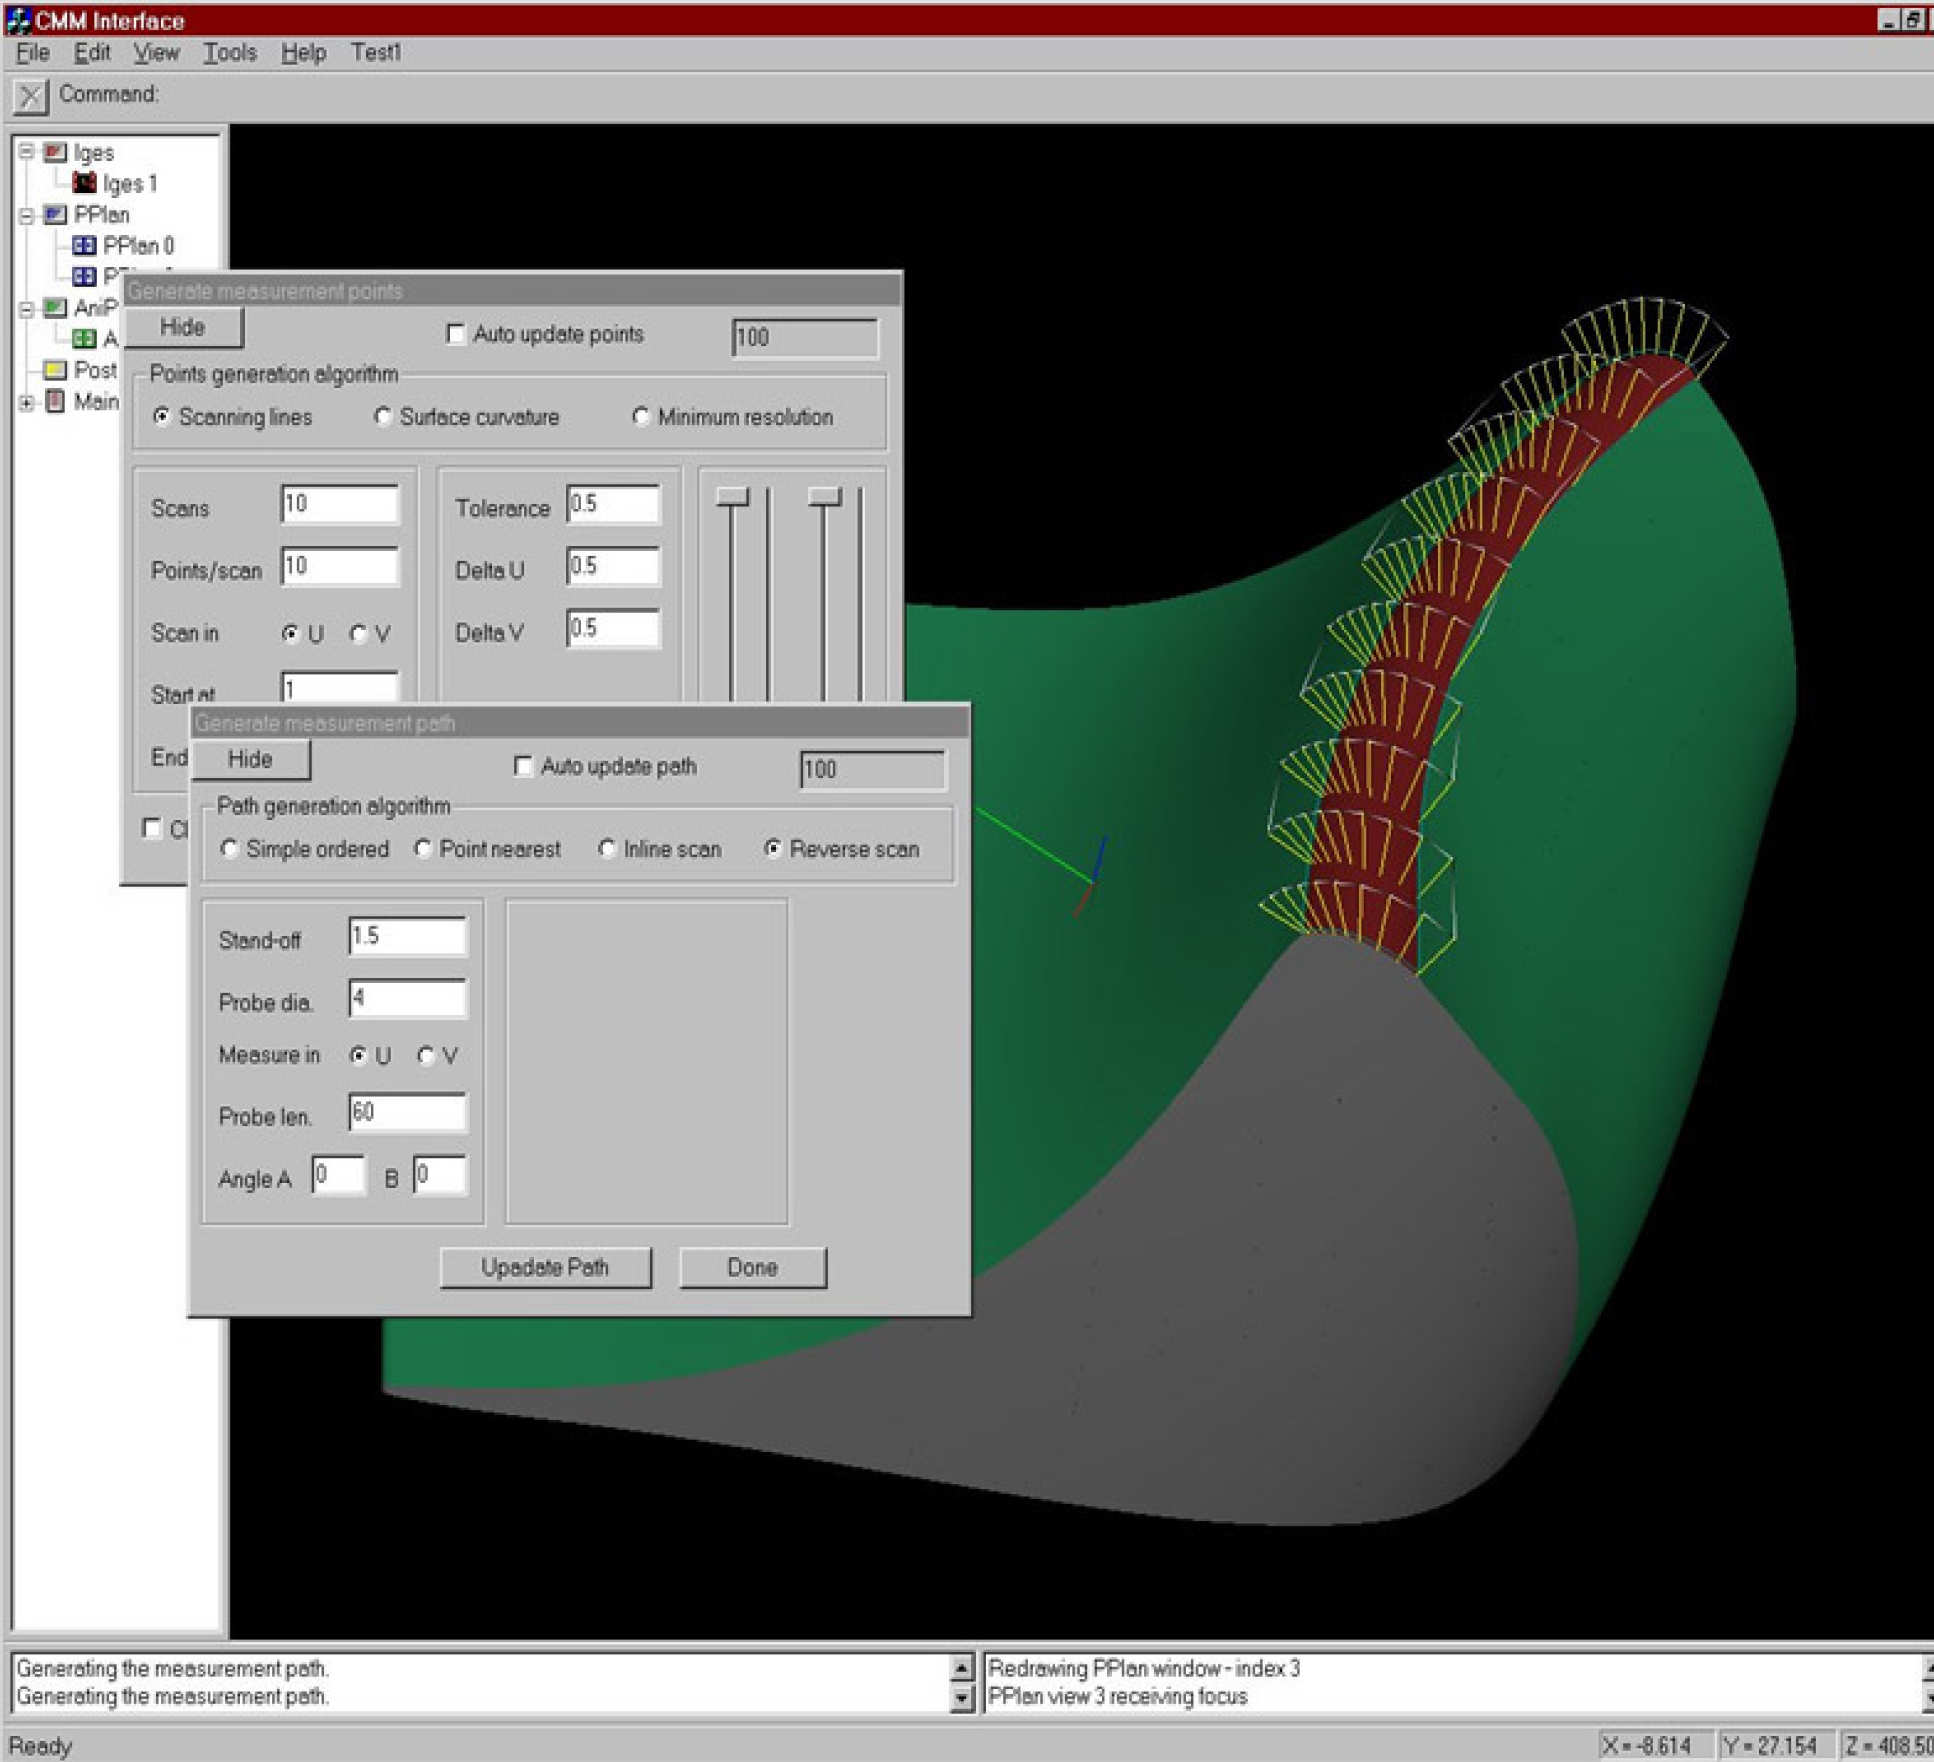The height and width of the screenshot is (1762, 1934).
Task: Enable Auto update points checkbox
Action: [x=455, y=334]
